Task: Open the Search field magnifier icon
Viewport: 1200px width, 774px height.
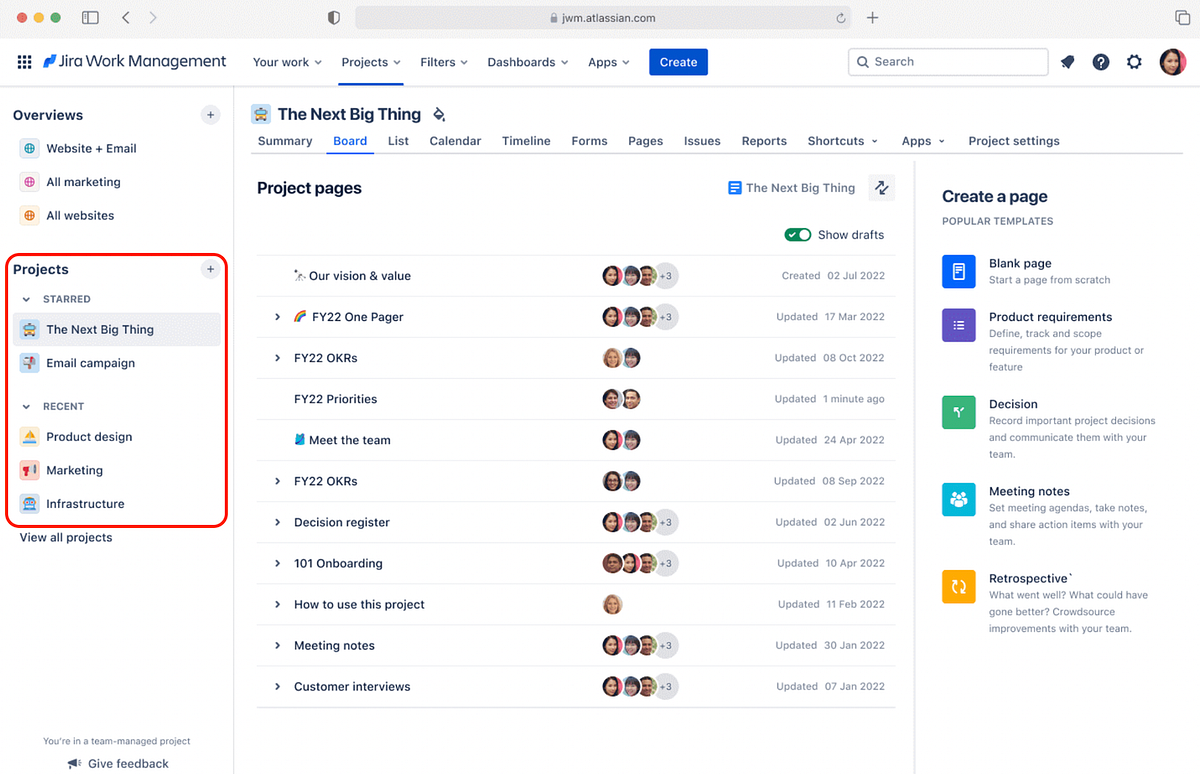Action: click(x=863, y=62)
